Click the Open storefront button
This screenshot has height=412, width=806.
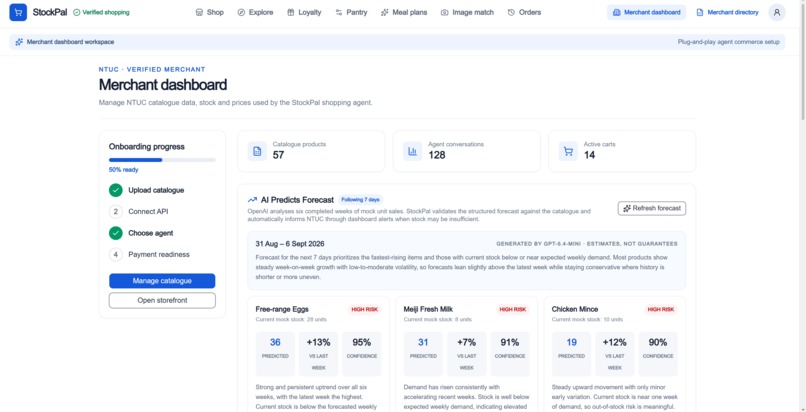(x=162, y=301)
